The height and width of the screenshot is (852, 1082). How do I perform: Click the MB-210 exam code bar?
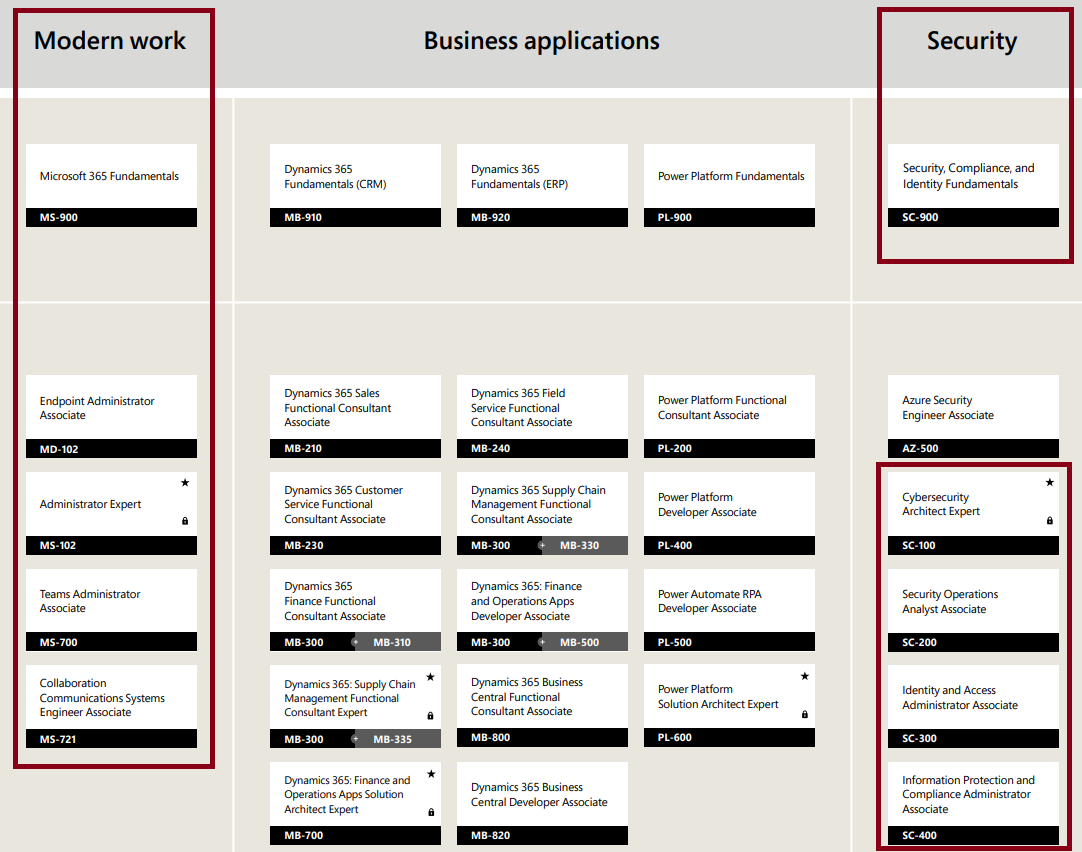click(355, 448)
